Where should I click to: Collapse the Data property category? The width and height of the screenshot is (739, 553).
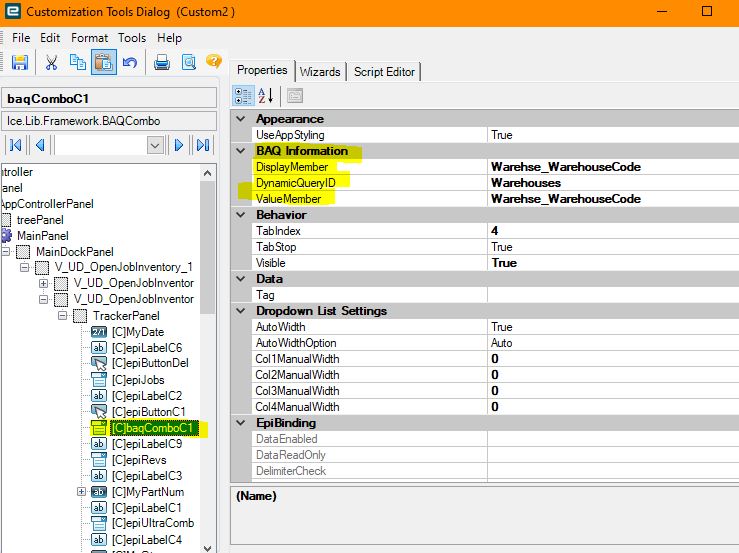pos(241,279)
